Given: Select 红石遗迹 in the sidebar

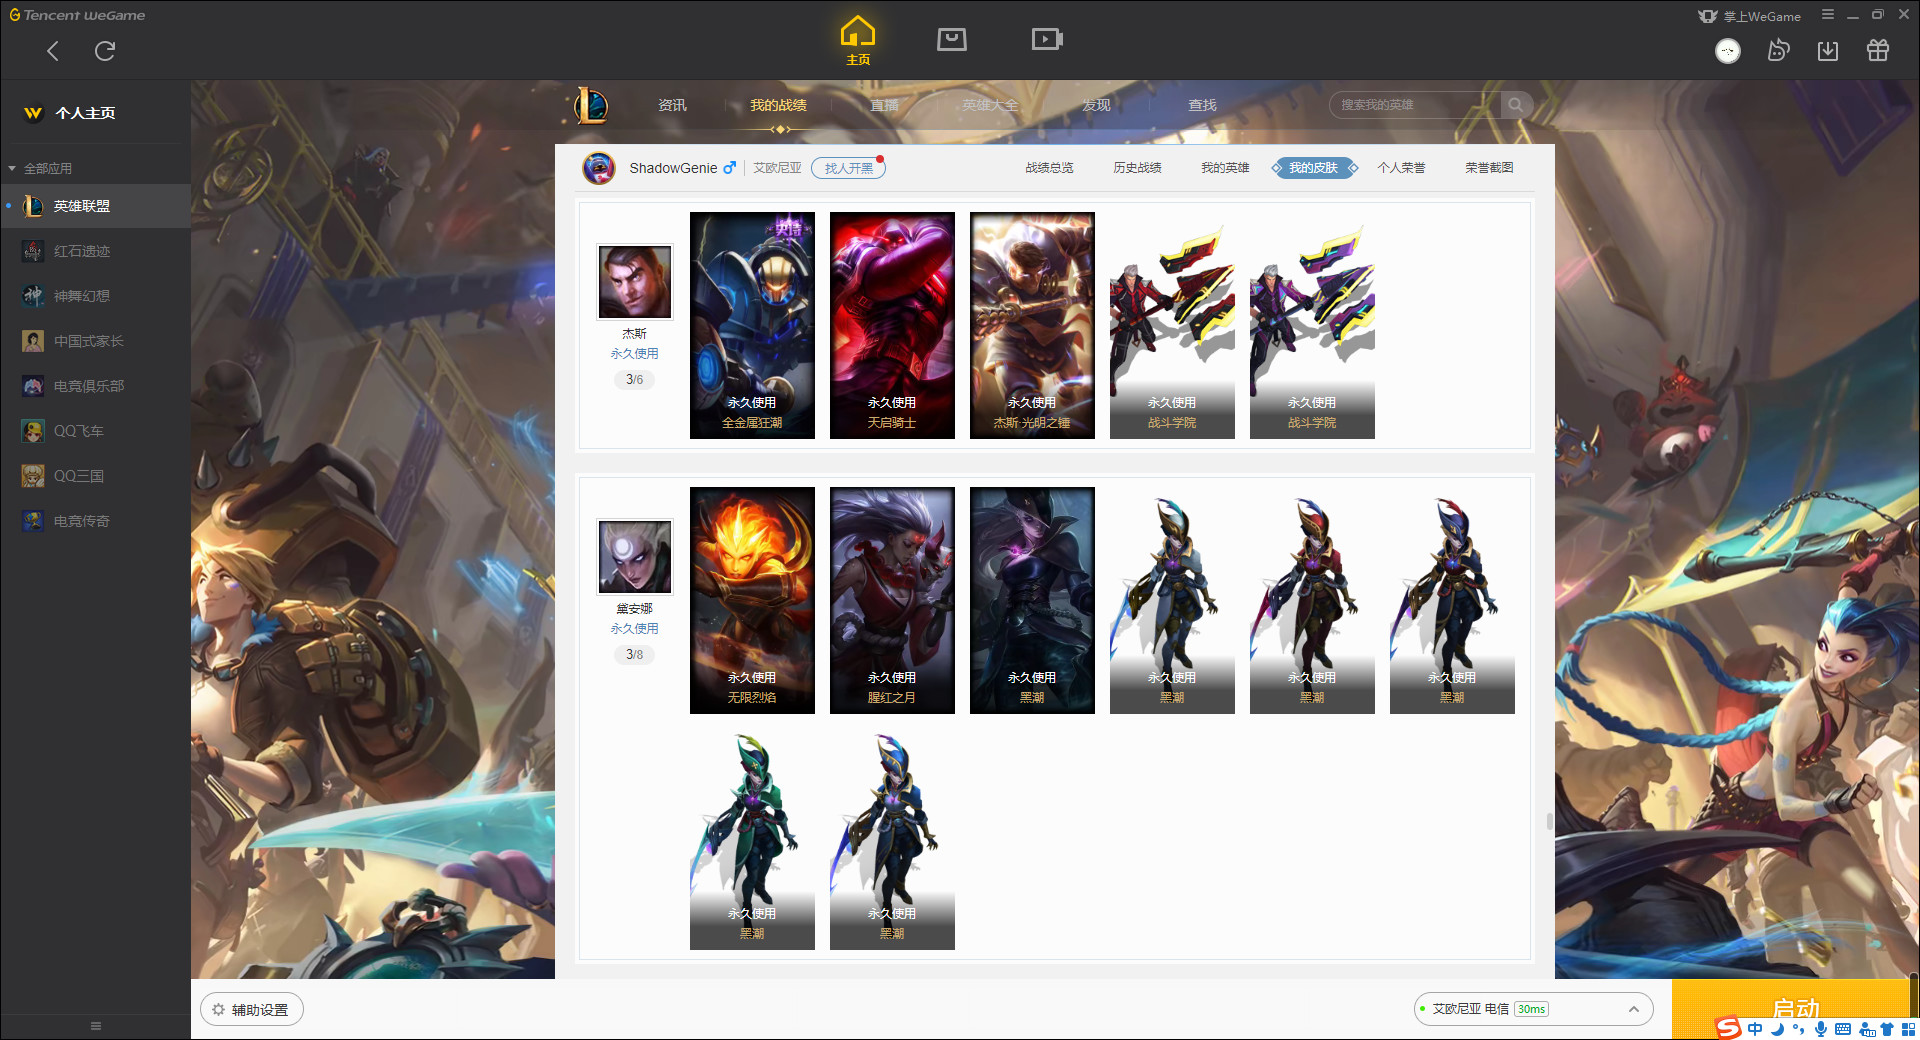Looking at the screenshot, I should (95, 251).
